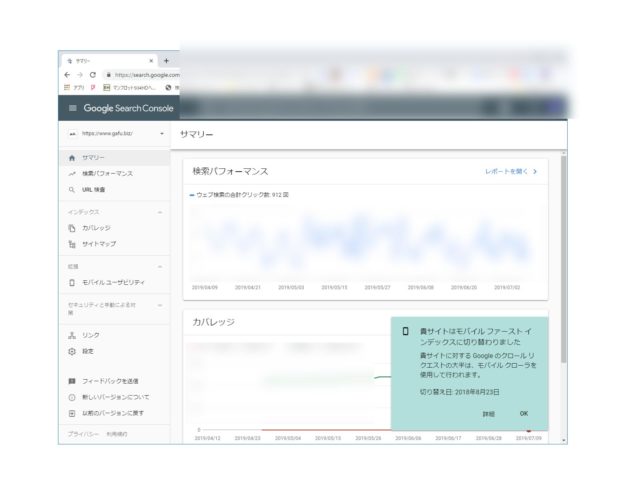Click the info icon beside 新しいバージョンについて
640x480 pixels.
pyautogui.click(x=72, y=397)
